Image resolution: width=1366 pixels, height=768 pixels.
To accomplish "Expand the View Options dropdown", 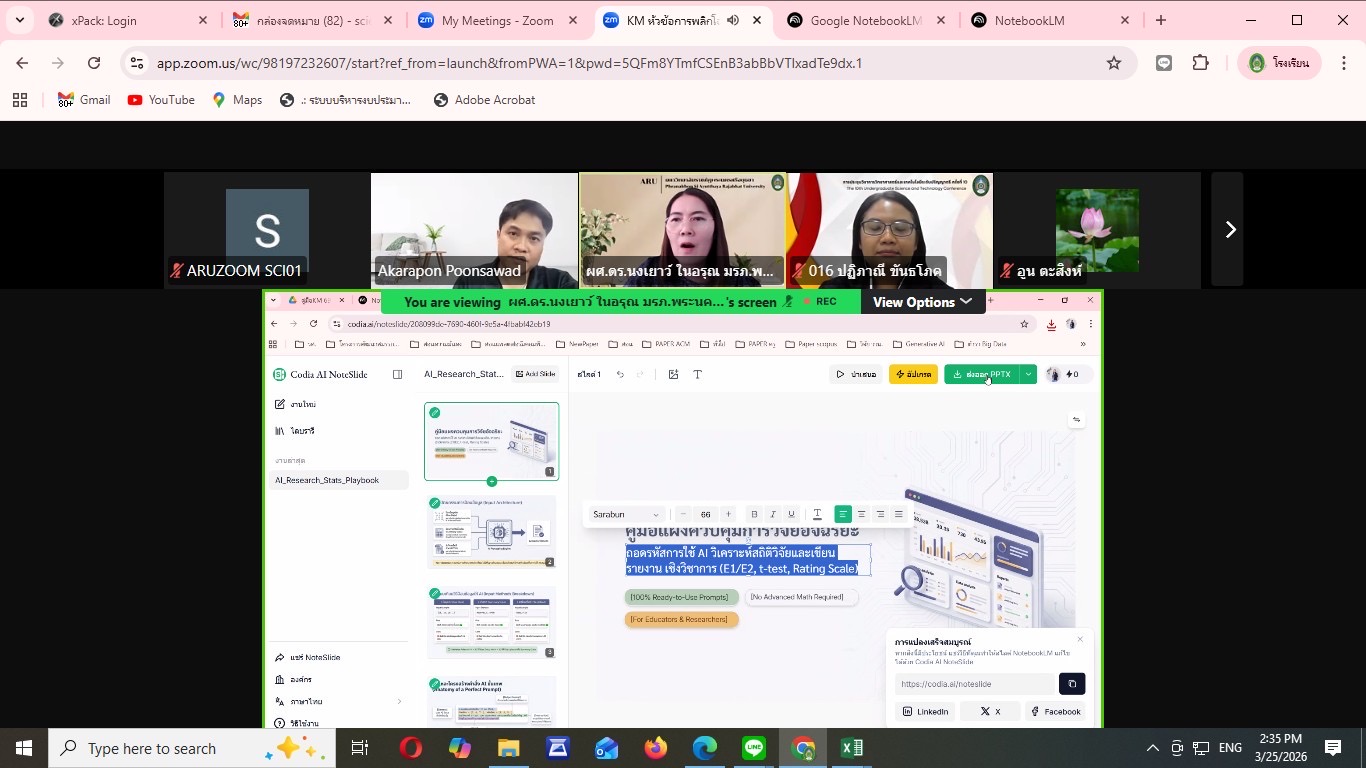I will pos(922,302).
